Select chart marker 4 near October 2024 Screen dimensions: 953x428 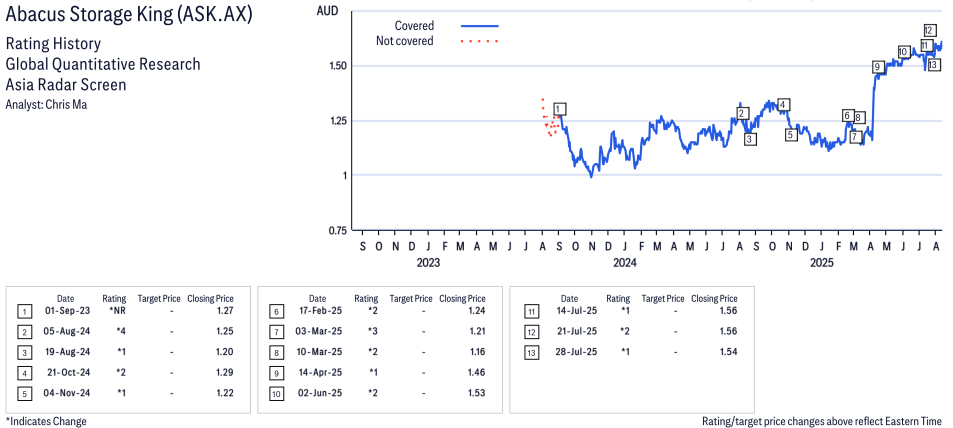click(783, 105)
